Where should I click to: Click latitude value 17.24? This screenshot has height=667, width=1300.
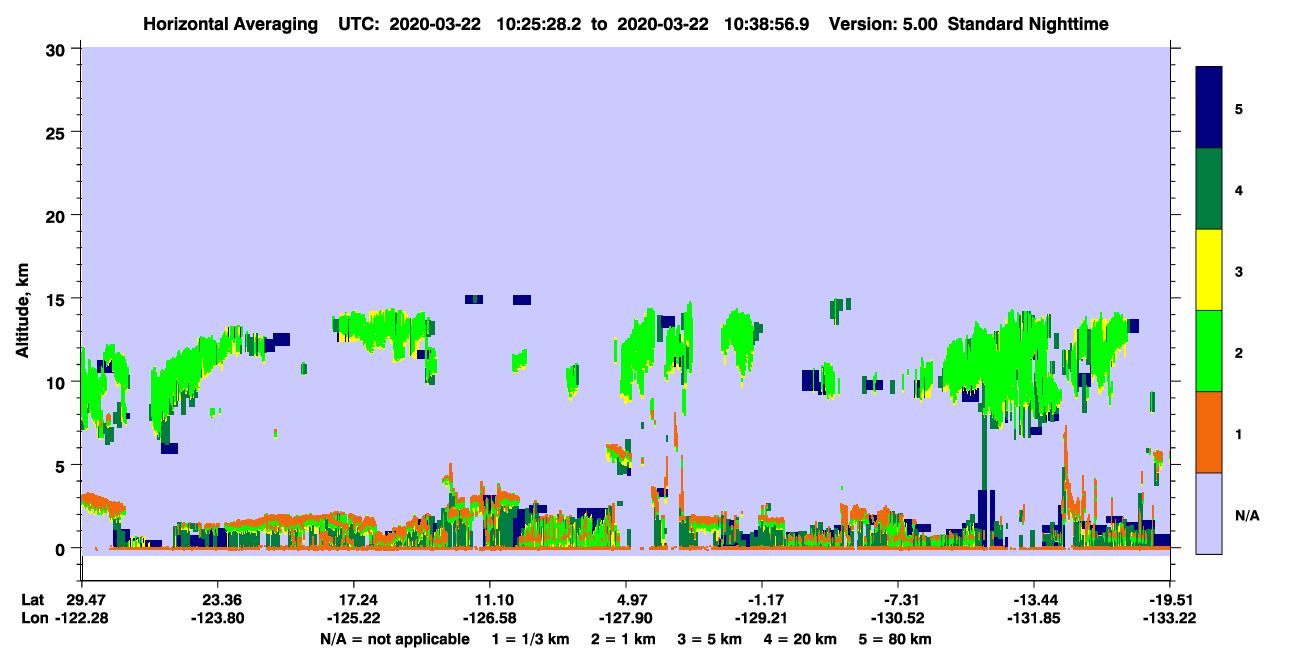coord(353,600)
